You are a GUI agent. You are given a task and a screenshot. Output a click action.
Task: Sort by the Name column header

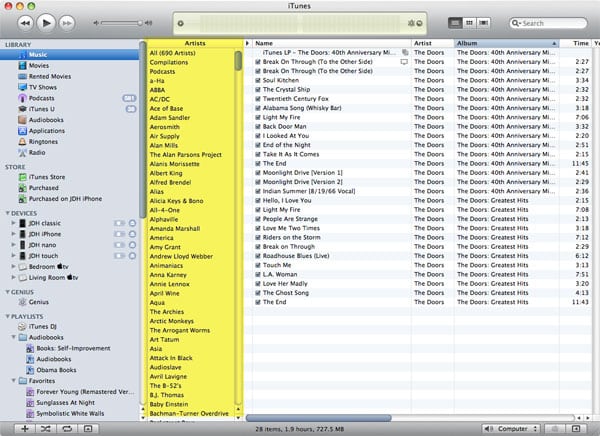pyautogui.click(x=332, y=43)
